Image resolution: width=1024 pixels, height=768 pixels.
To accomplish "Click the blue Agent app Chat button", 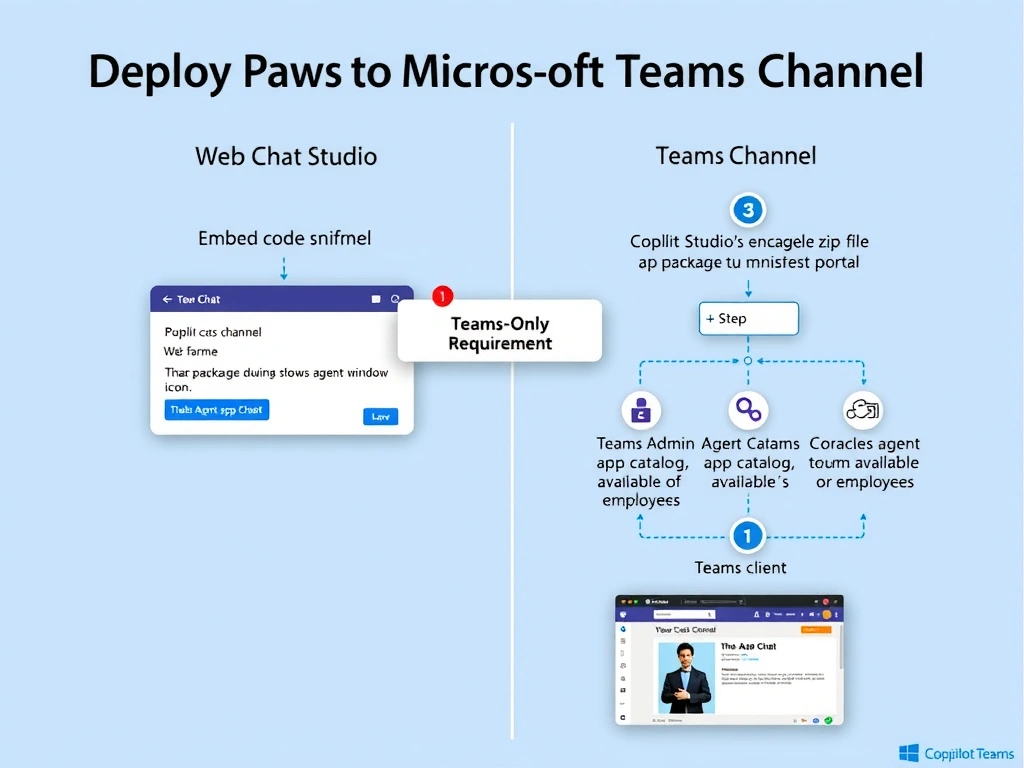I will tap(217, 409).
